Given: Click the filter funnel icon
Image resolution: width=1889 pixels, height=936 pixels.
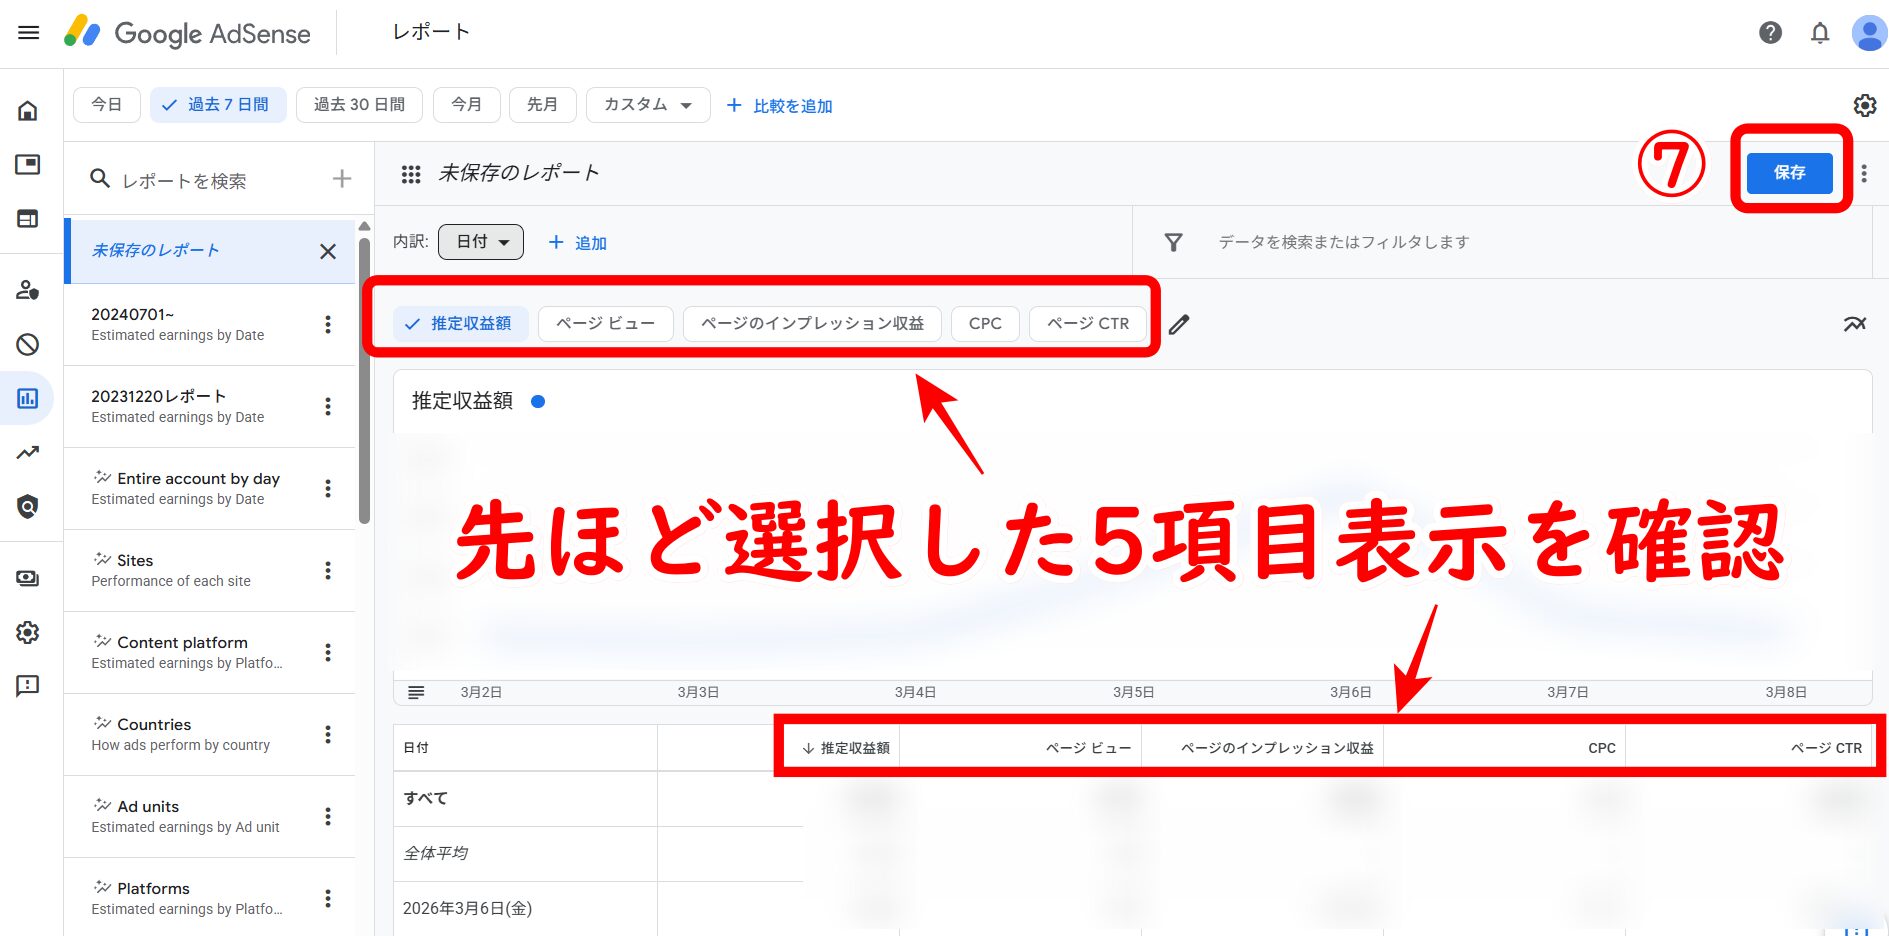Looking at the screenshot, I should tap(1173, 242).
